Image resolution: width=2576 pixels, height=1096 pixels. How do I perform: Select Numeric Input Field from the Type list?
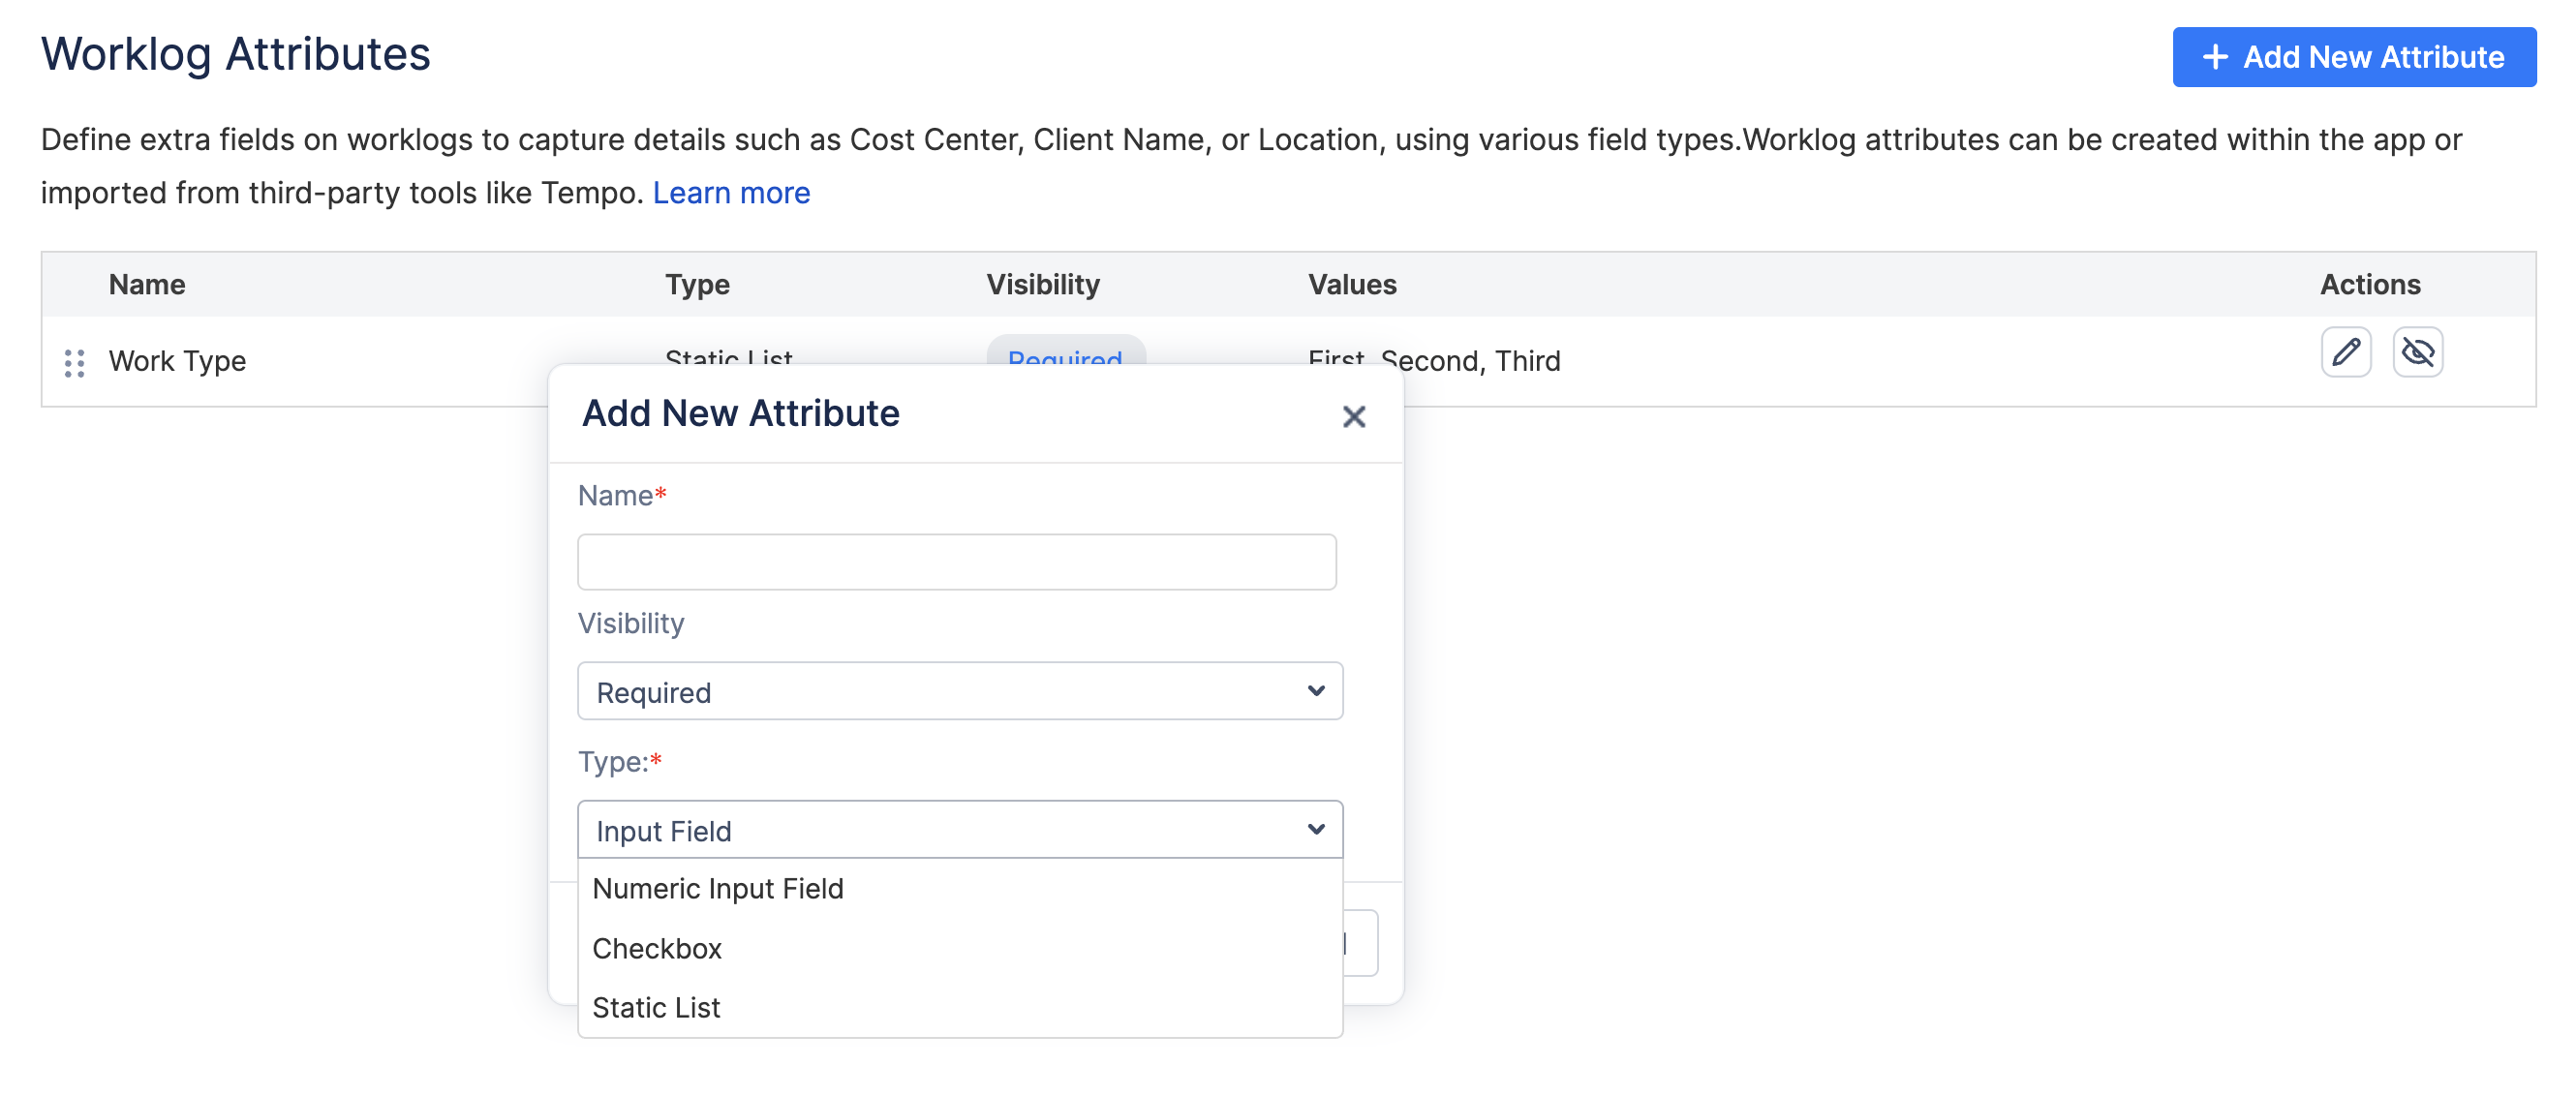point(717,888)
